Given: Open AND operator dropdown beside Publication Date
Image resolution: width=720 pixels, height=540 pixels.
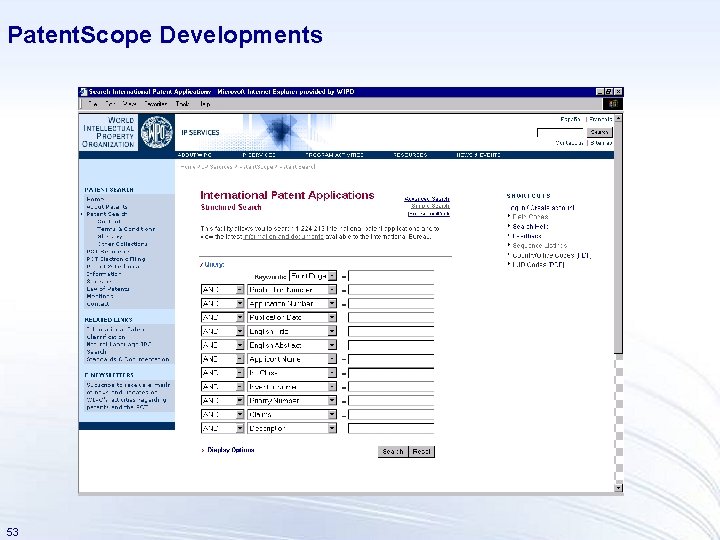Looking at the screenshot, I should (223, 317).
